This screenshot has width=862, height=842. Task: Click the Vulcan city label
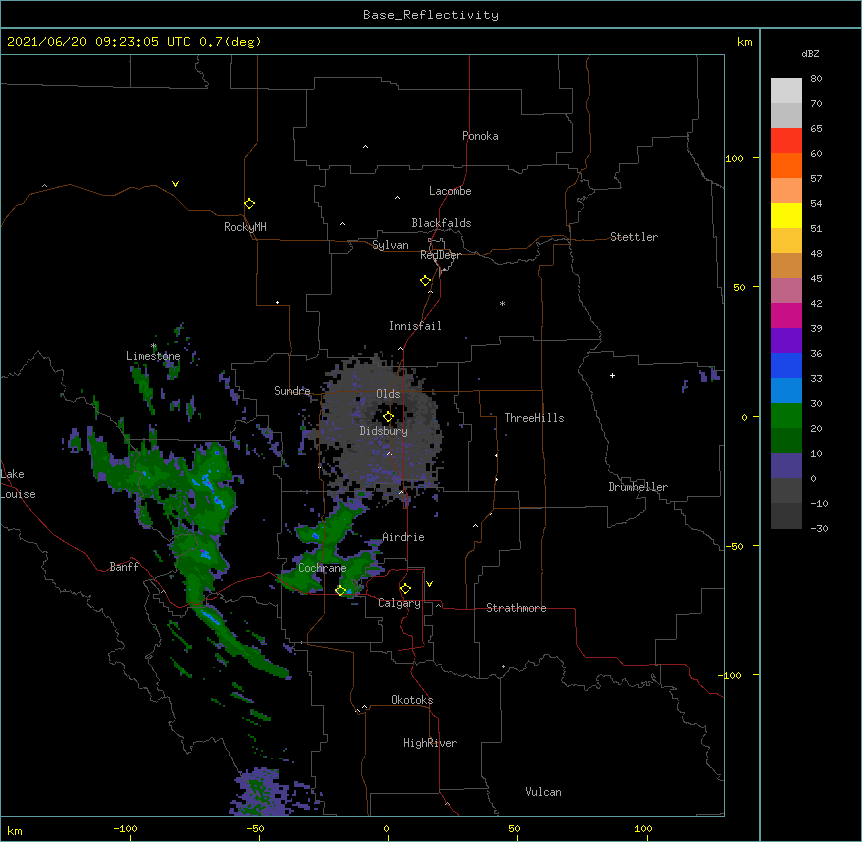(x=544, y=792)
